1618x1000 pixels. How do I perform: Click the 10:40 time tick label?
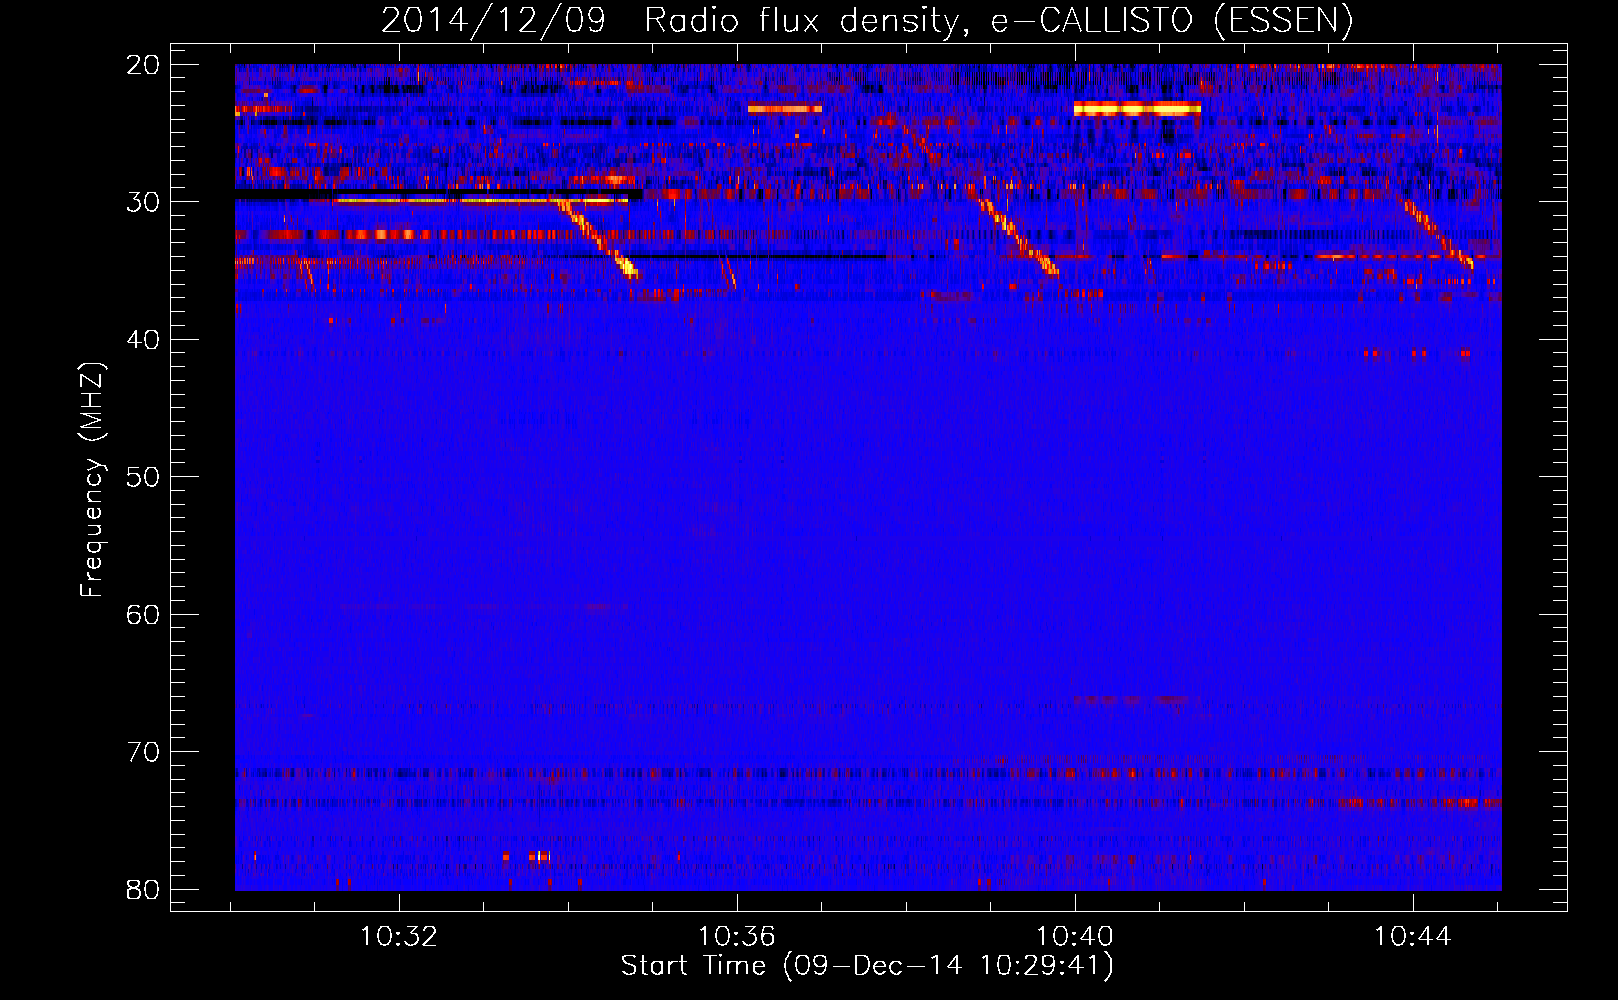[1075, 937]
